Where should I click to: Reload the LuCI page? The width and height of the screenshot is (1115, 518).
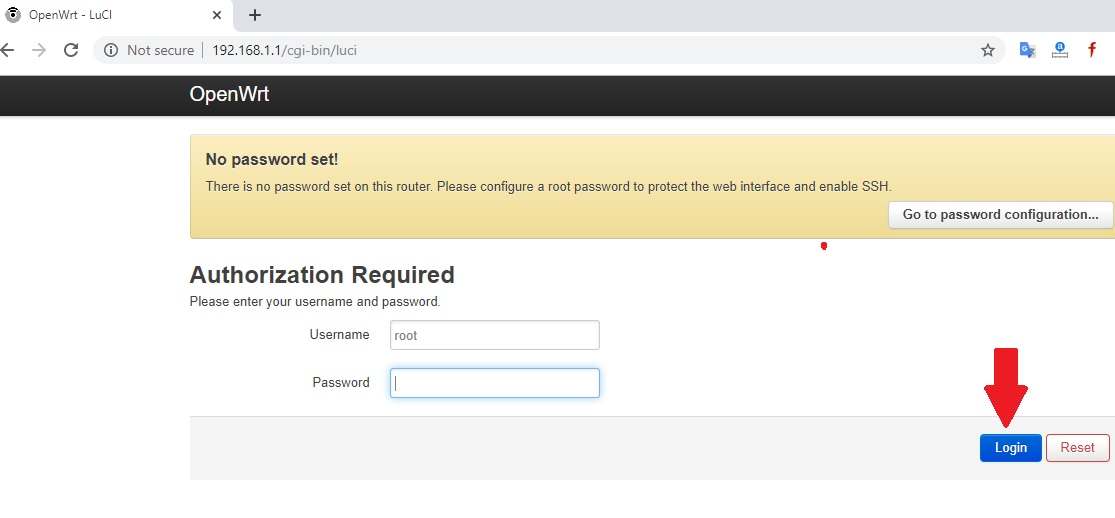(71, 50)
